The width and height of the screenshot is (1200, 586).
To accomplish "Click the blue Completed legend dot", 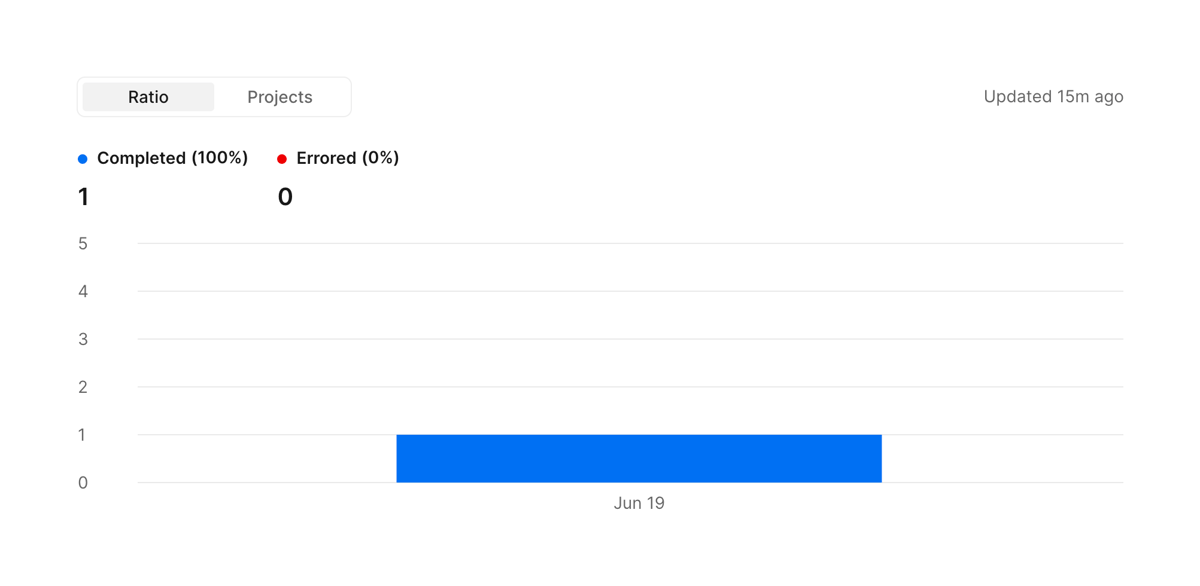I will [x=83, y=159].
